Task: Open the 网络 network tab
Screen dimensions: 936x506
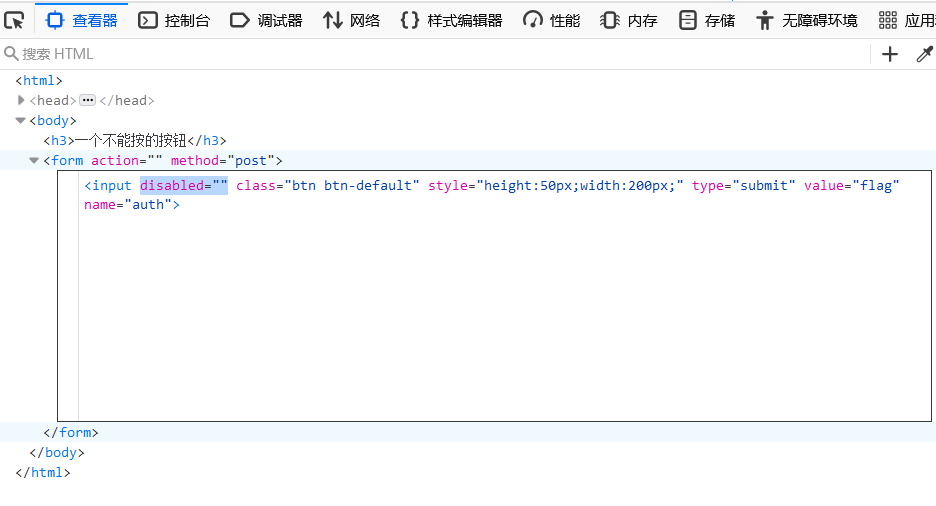Action: point(352,21)
